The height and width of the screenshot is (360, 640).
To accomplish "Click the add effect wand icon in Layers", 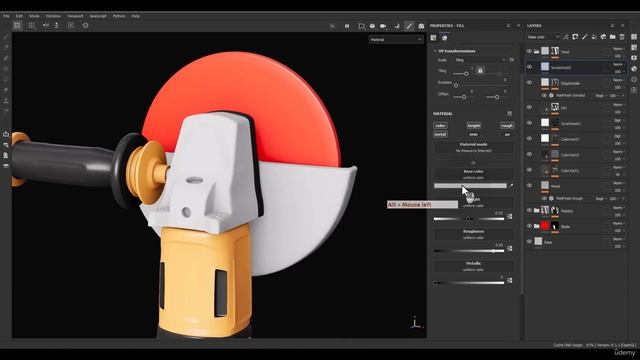I will pos(566,37).
